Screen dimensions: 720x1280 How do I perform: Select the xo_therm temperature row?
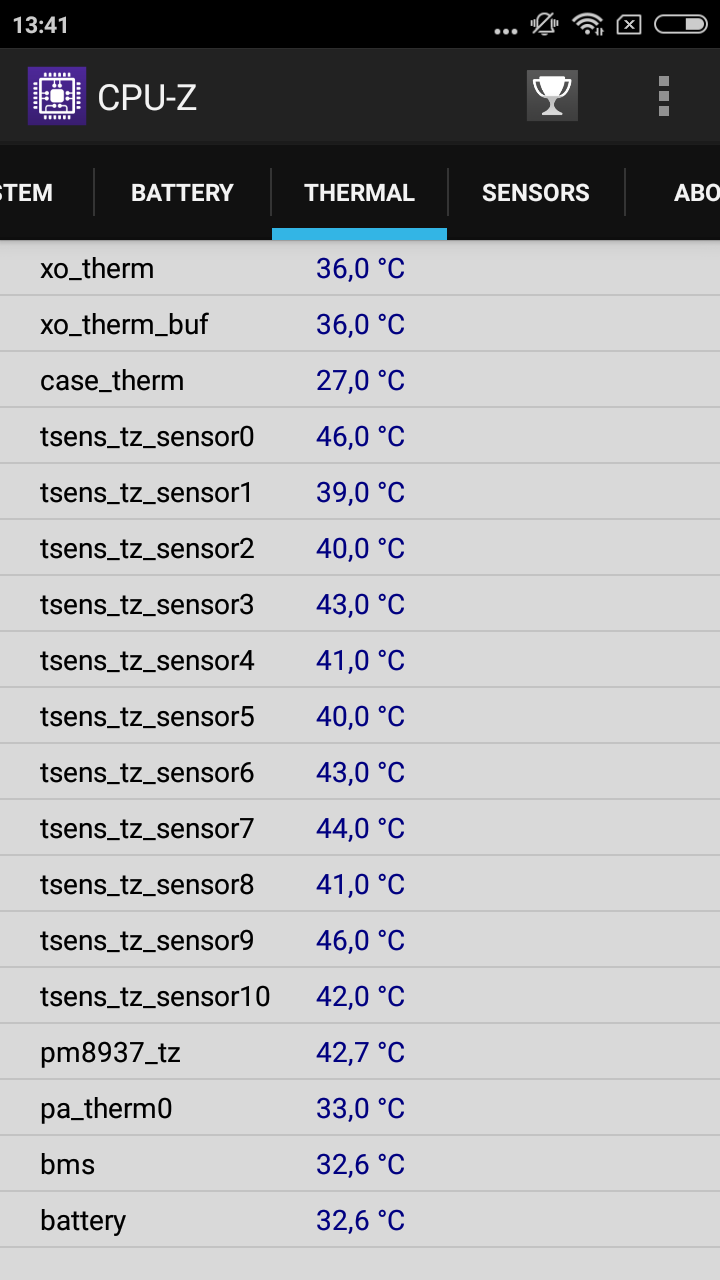pyautogui.click(x=360, y=269)
